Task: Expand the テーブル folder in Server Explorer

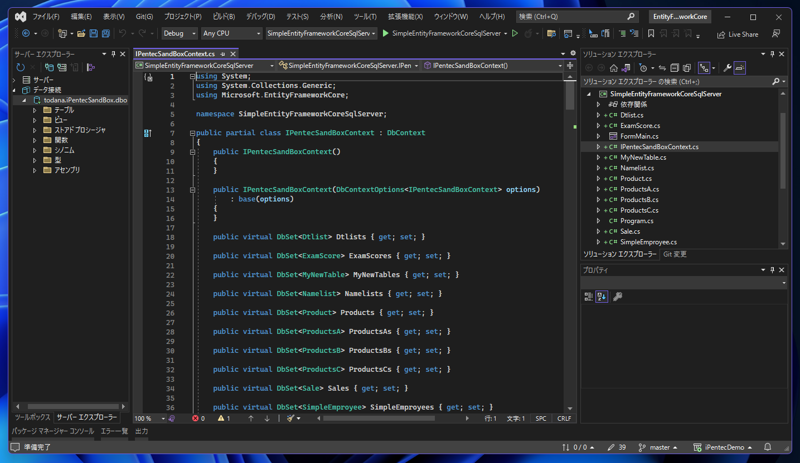Action: coord(35,110)
